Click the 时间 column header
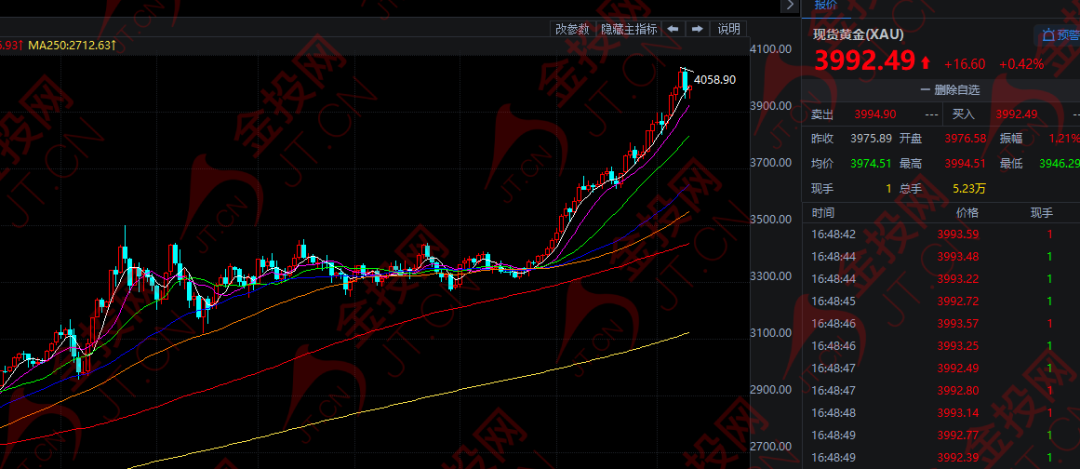1080x469 pixels. [824, 213]
